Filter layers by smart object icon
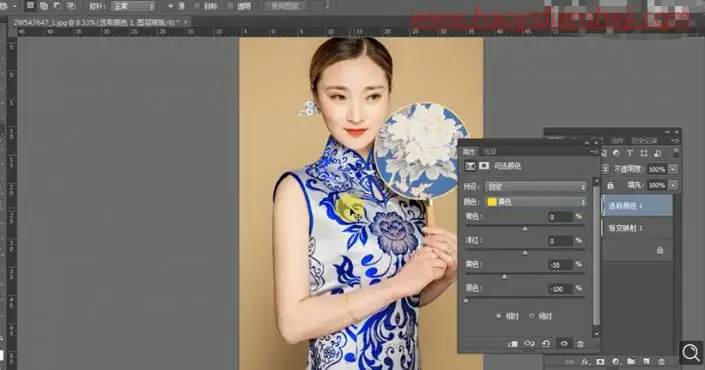This screenshot has width=705, height=370. point(657,153)
